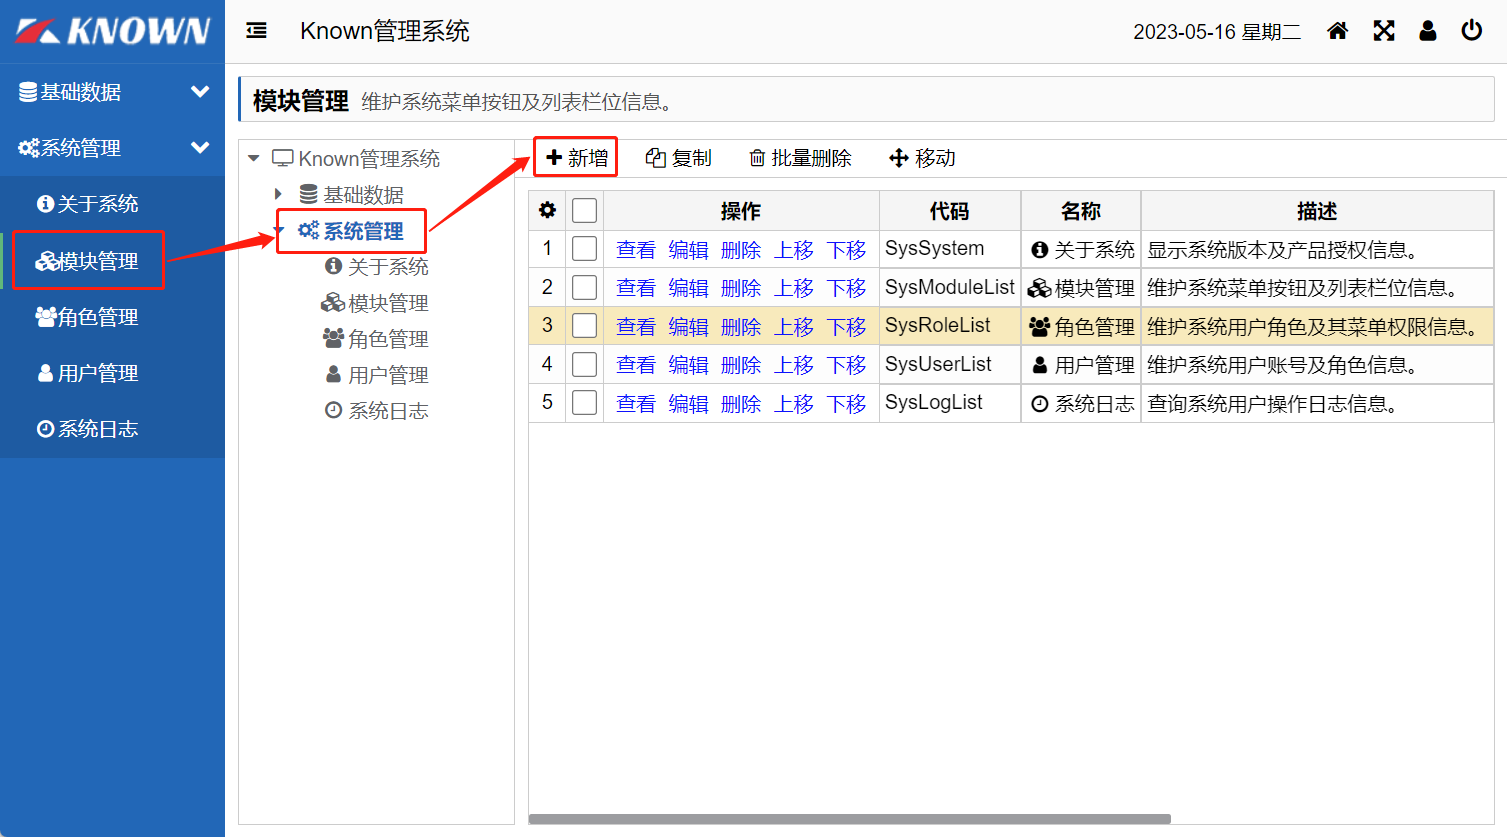Click 下移 link for SysLogList row
The image size is (1507, 837).
click(846, 404)
